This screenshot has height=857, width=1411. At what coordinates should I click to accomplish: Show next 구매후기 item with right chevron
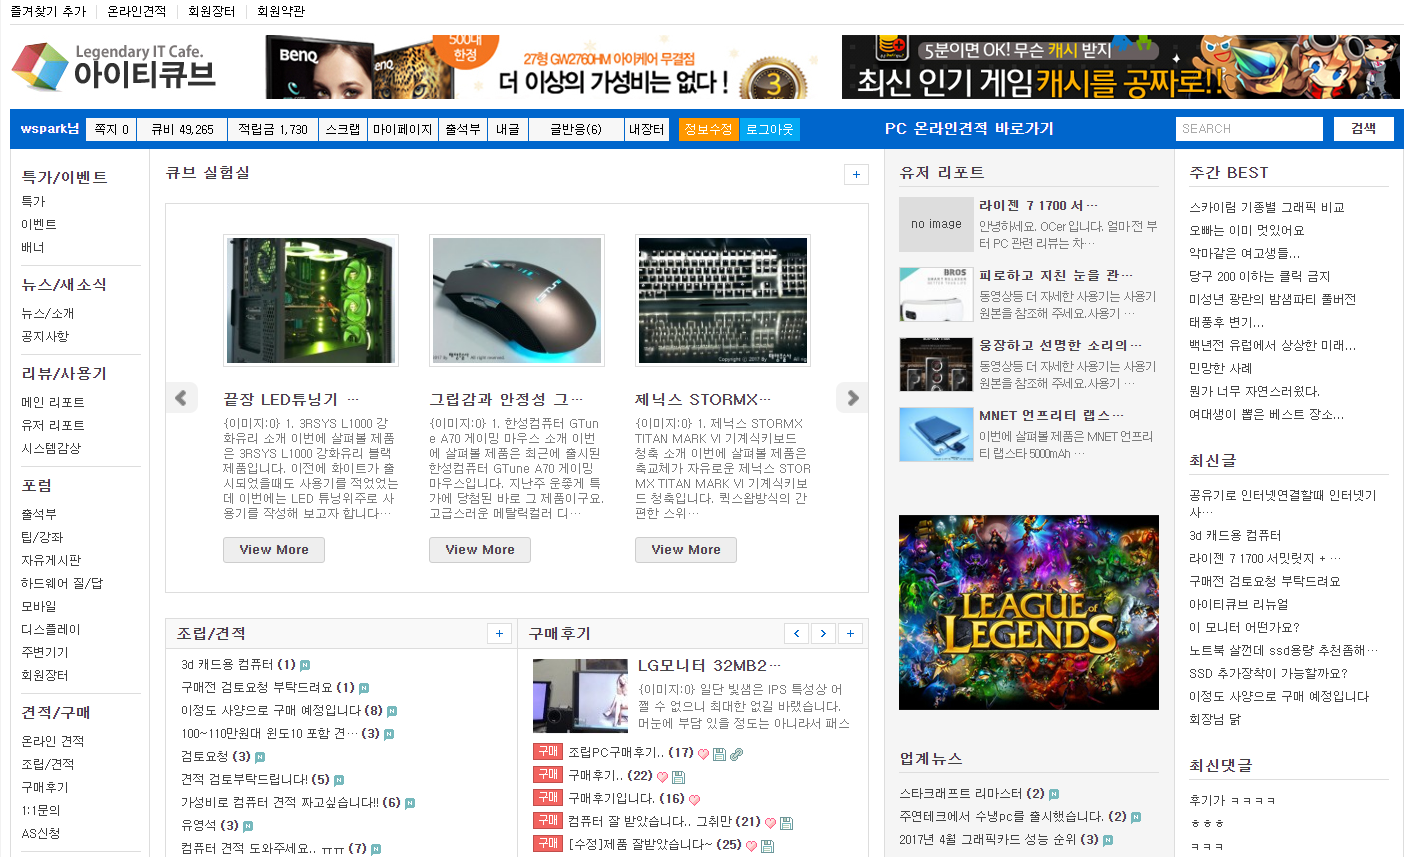pos(823,633)
